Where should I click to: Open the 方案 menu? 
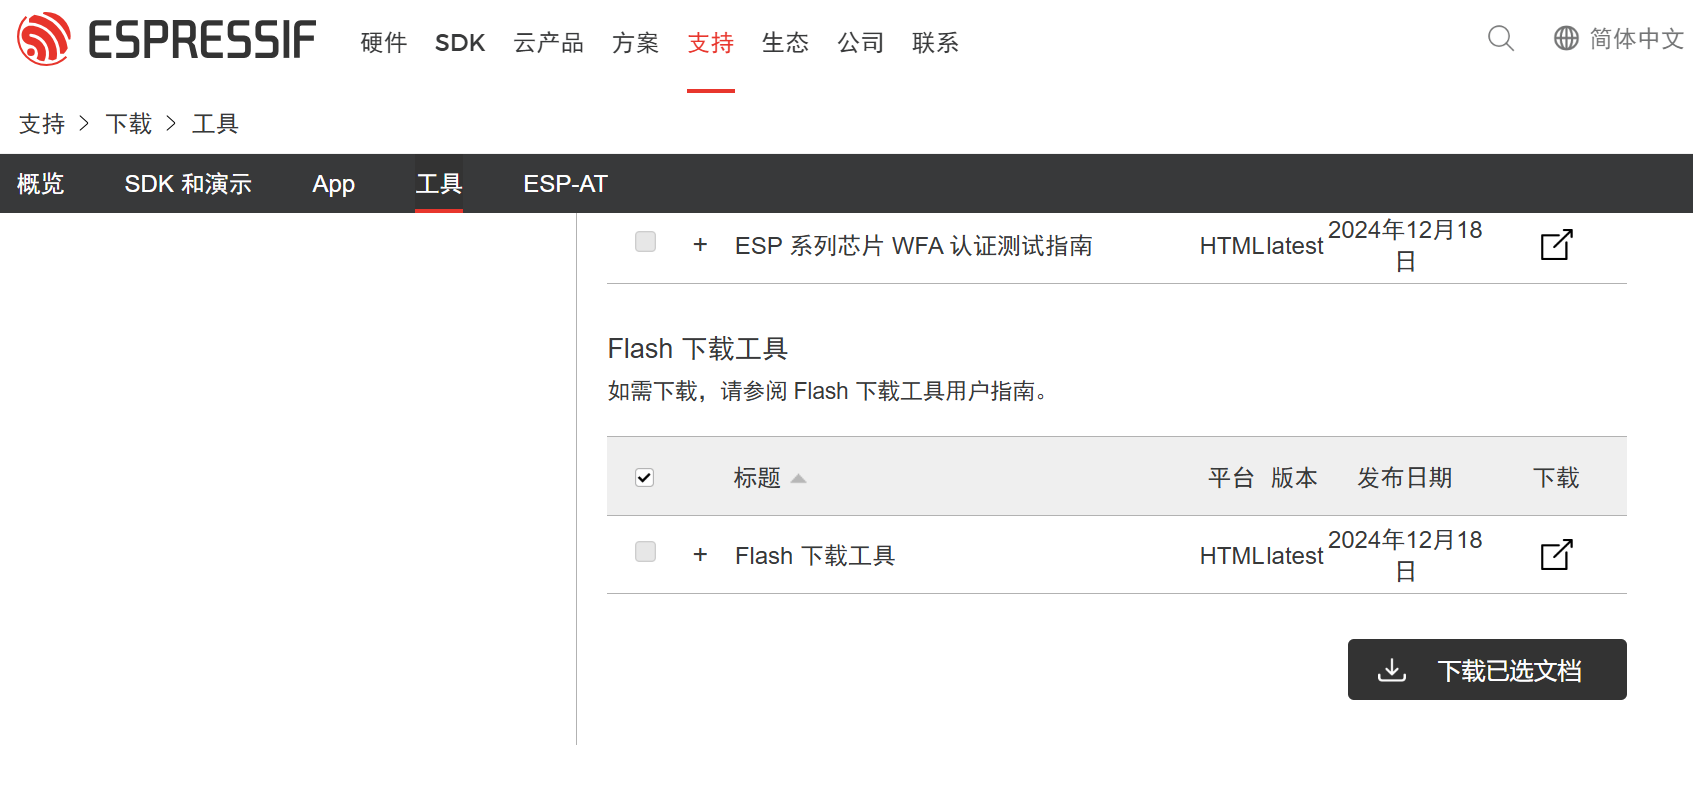pyautogui.click(x=635, y=43)
